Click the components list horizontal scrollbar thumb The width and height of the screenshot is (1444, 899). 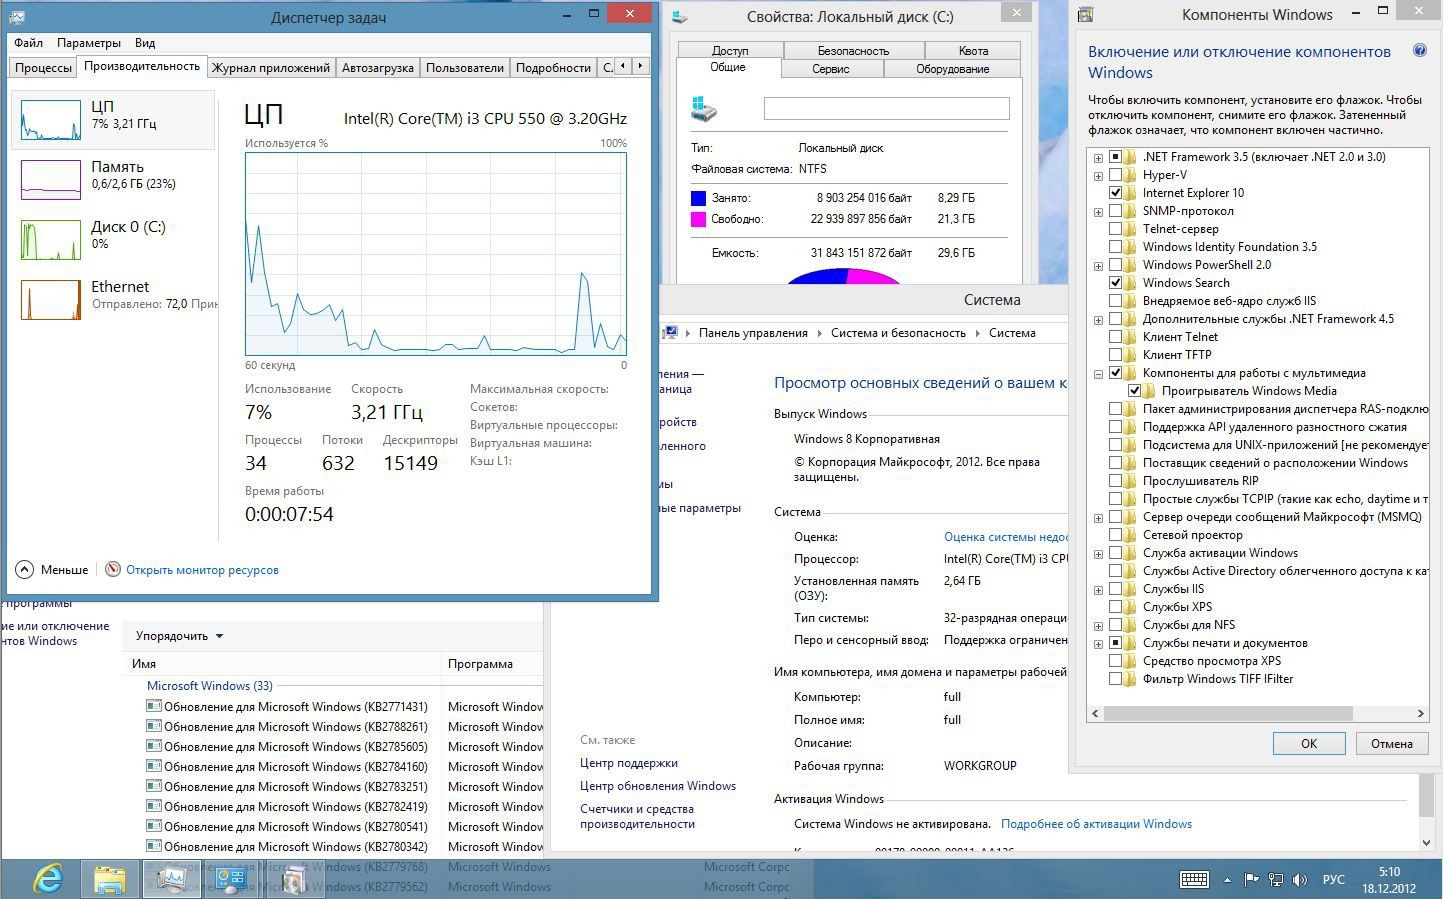click(1228, 713)
